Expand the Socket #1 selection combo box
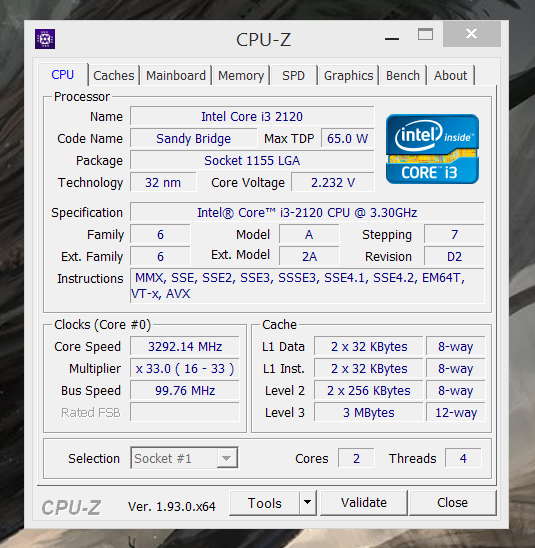 (x=184, y=458)
